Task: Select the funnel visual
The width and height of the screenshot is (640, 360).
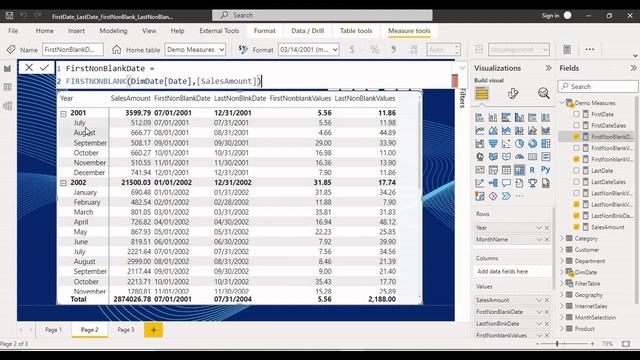Action: [x=493, y=144]
